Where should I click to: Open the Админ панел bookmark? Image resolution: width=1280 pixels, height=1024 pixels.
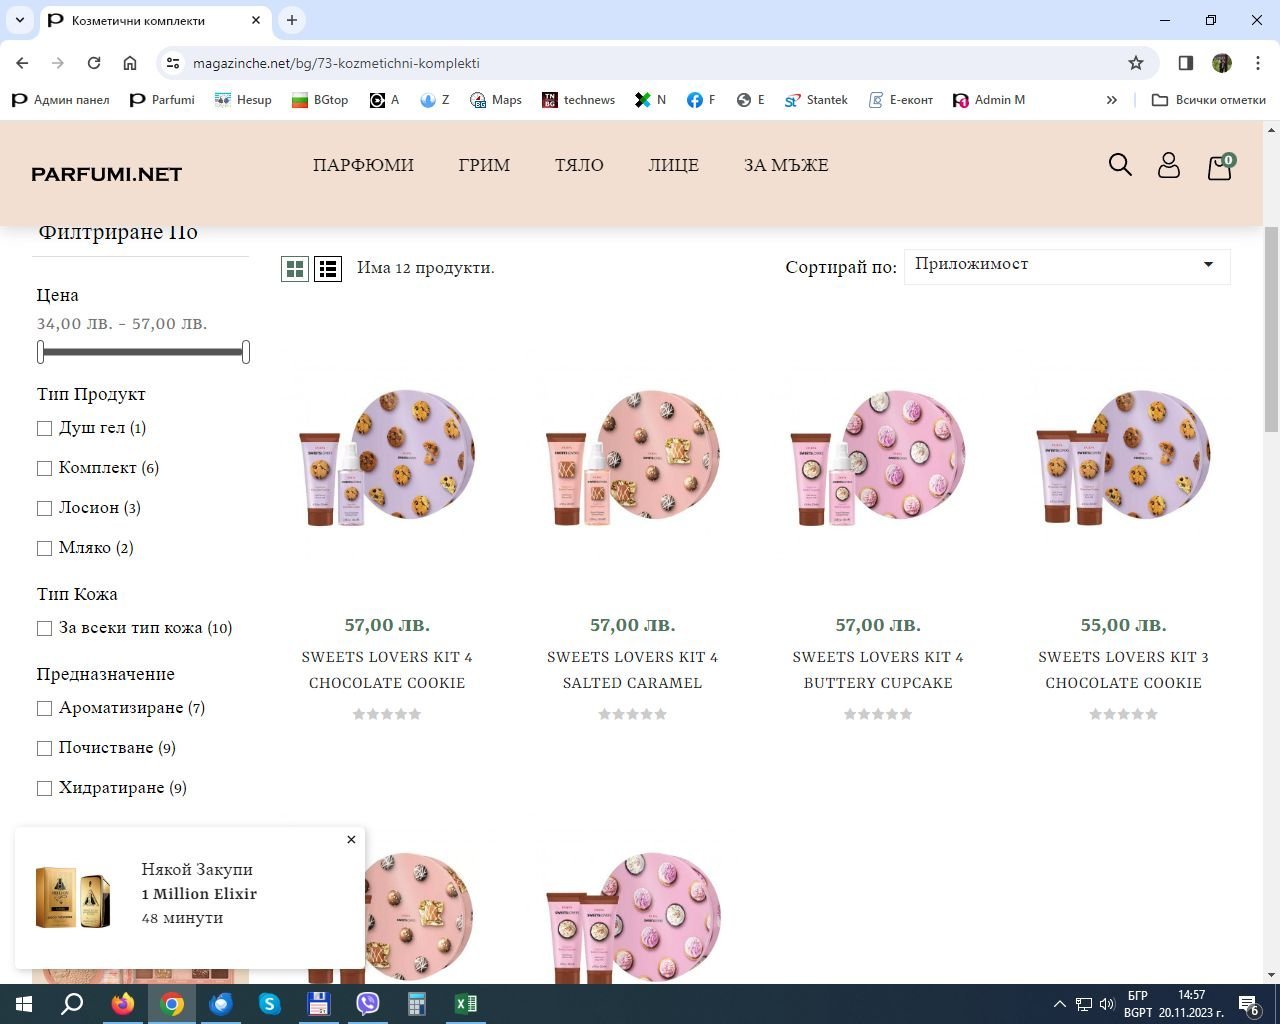pyautogui.click(x=61, y=100)
